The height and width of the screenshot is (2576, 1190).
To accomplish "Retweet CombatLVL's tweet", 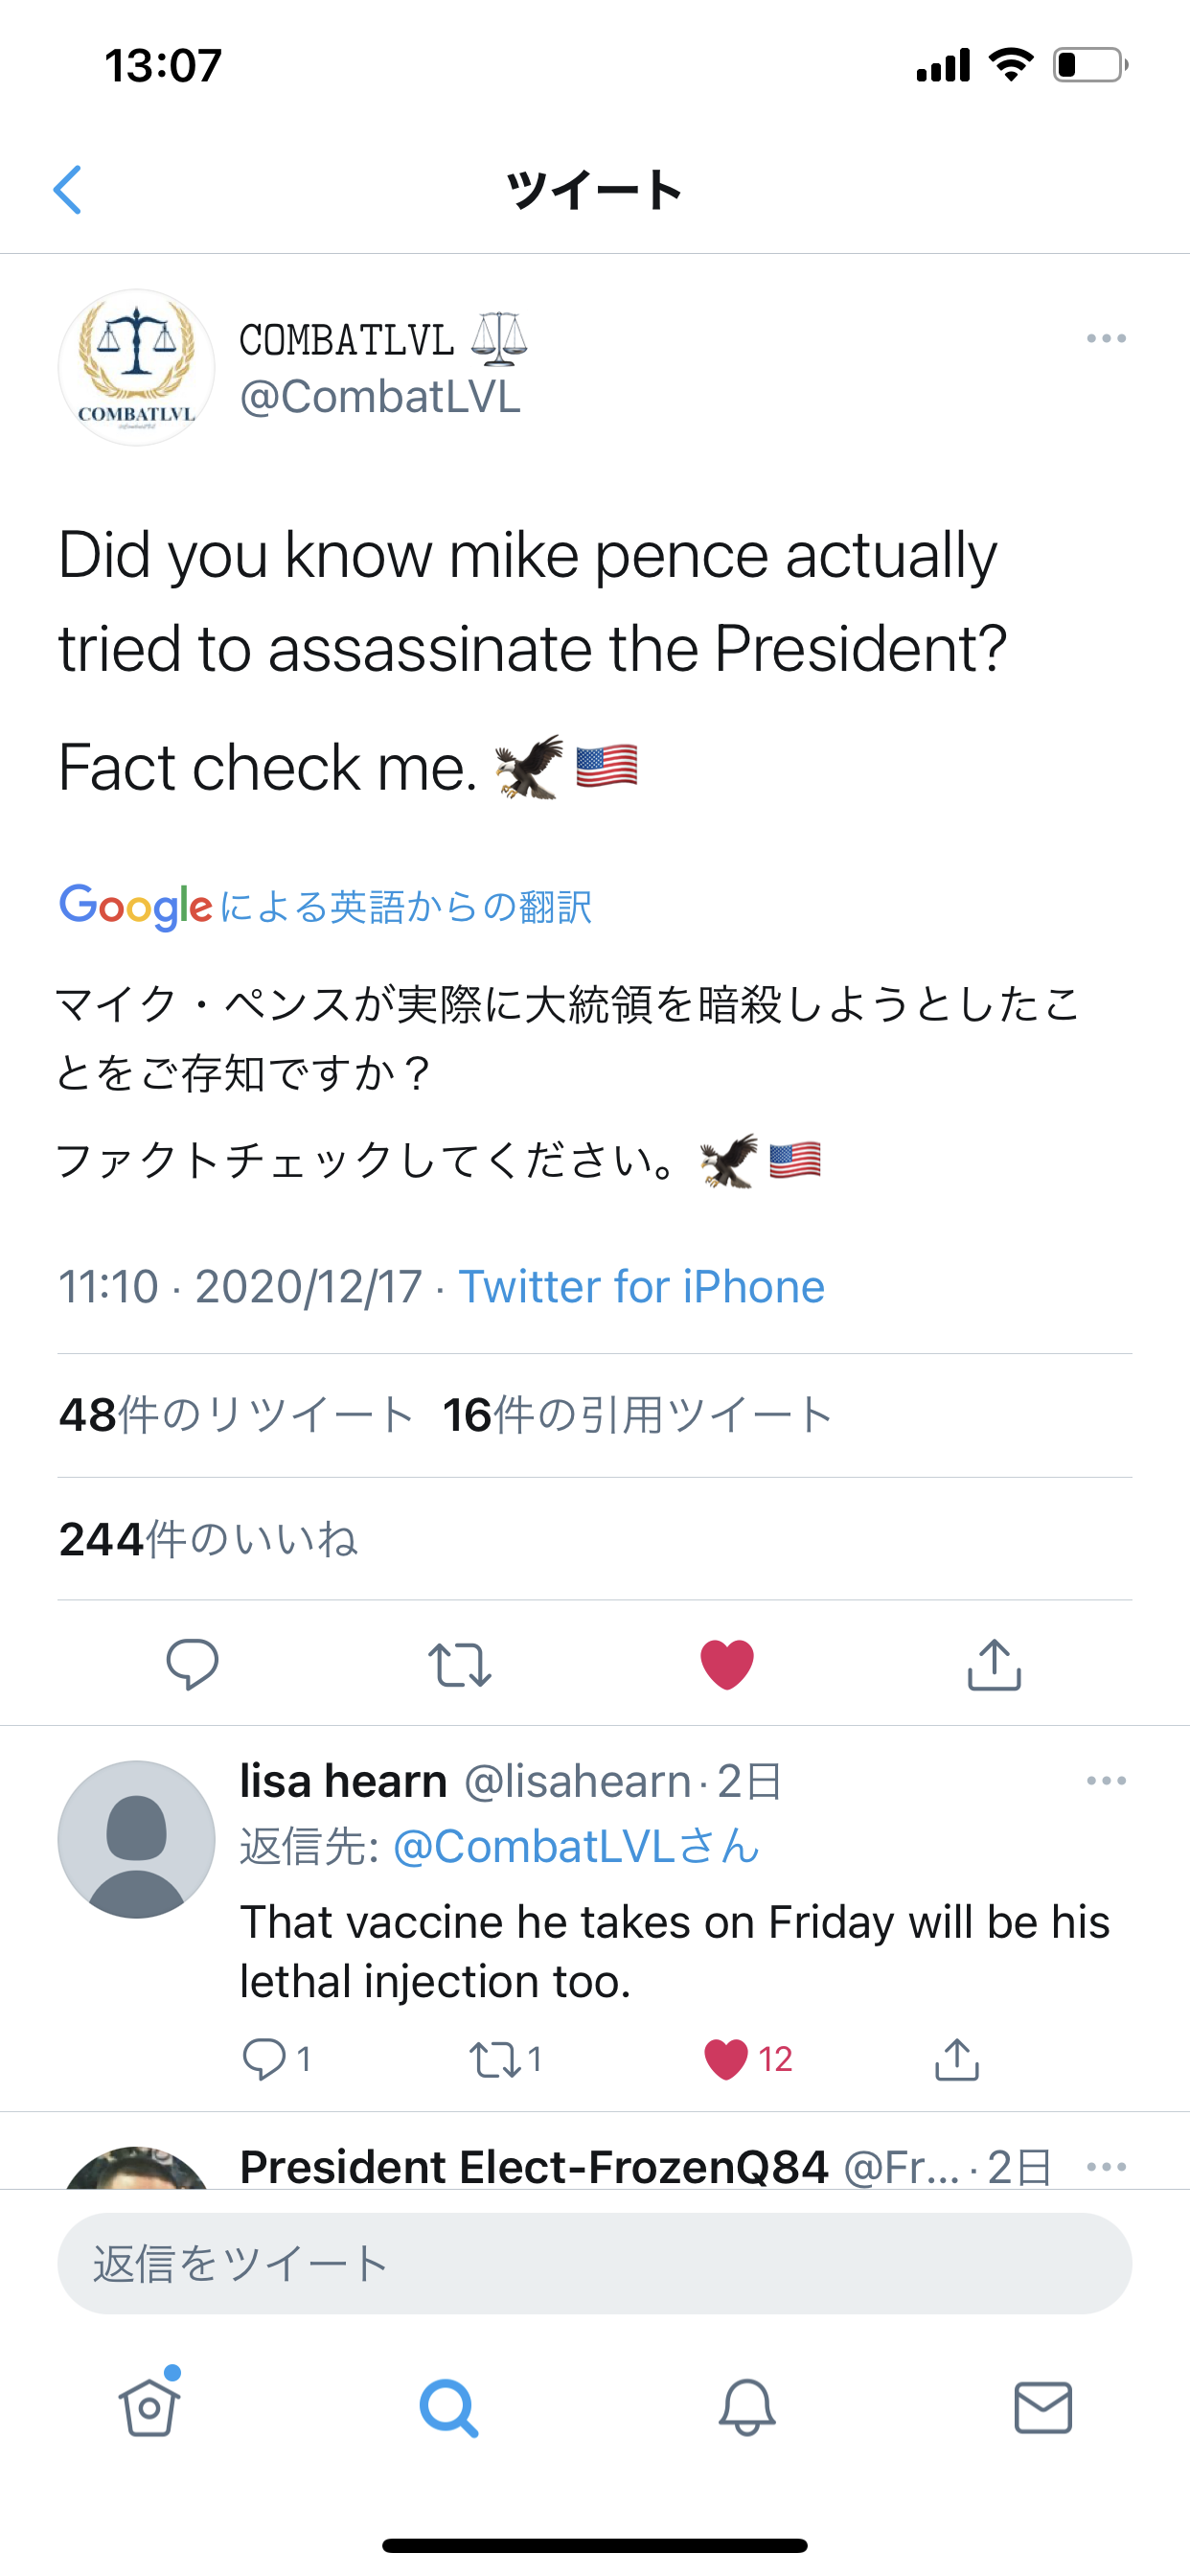I will pyautogui.click(x=460, y=1663).
